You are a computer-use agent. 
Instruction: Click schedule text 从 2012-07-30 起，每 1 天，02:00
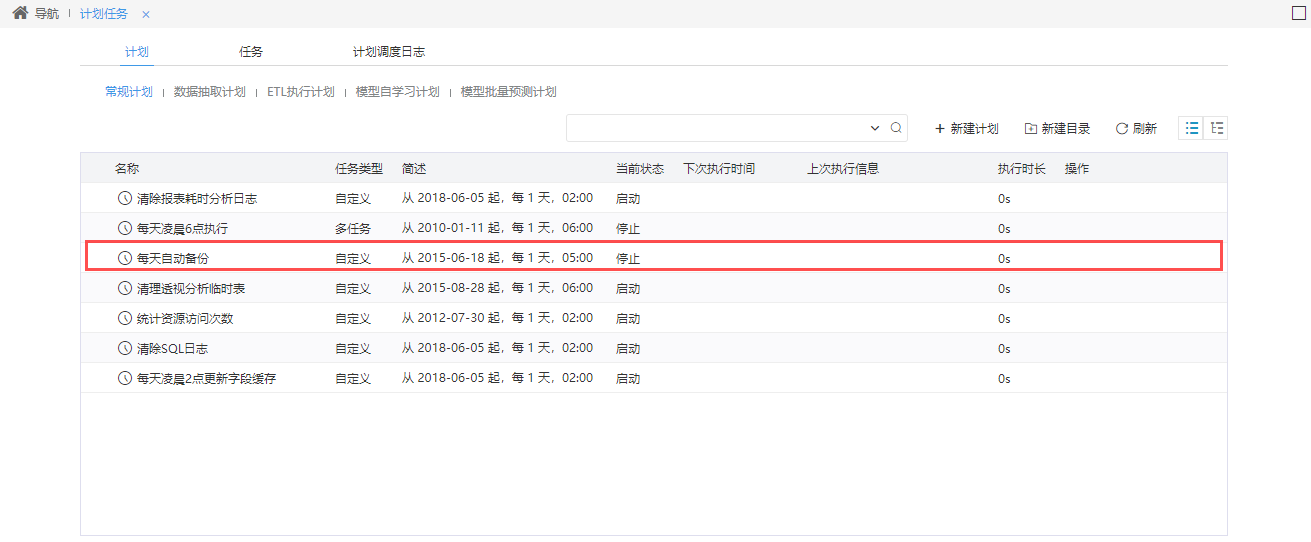497,318
